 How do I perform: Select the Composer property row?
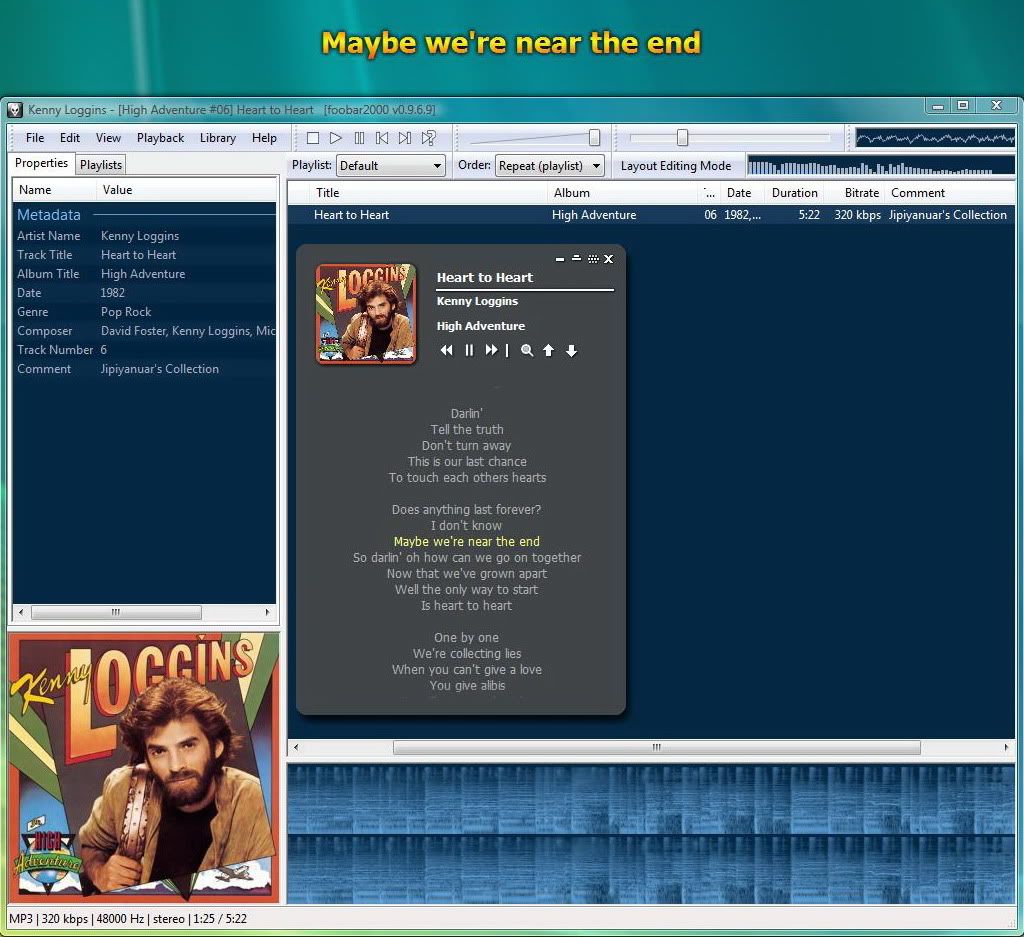pos(145,330)
